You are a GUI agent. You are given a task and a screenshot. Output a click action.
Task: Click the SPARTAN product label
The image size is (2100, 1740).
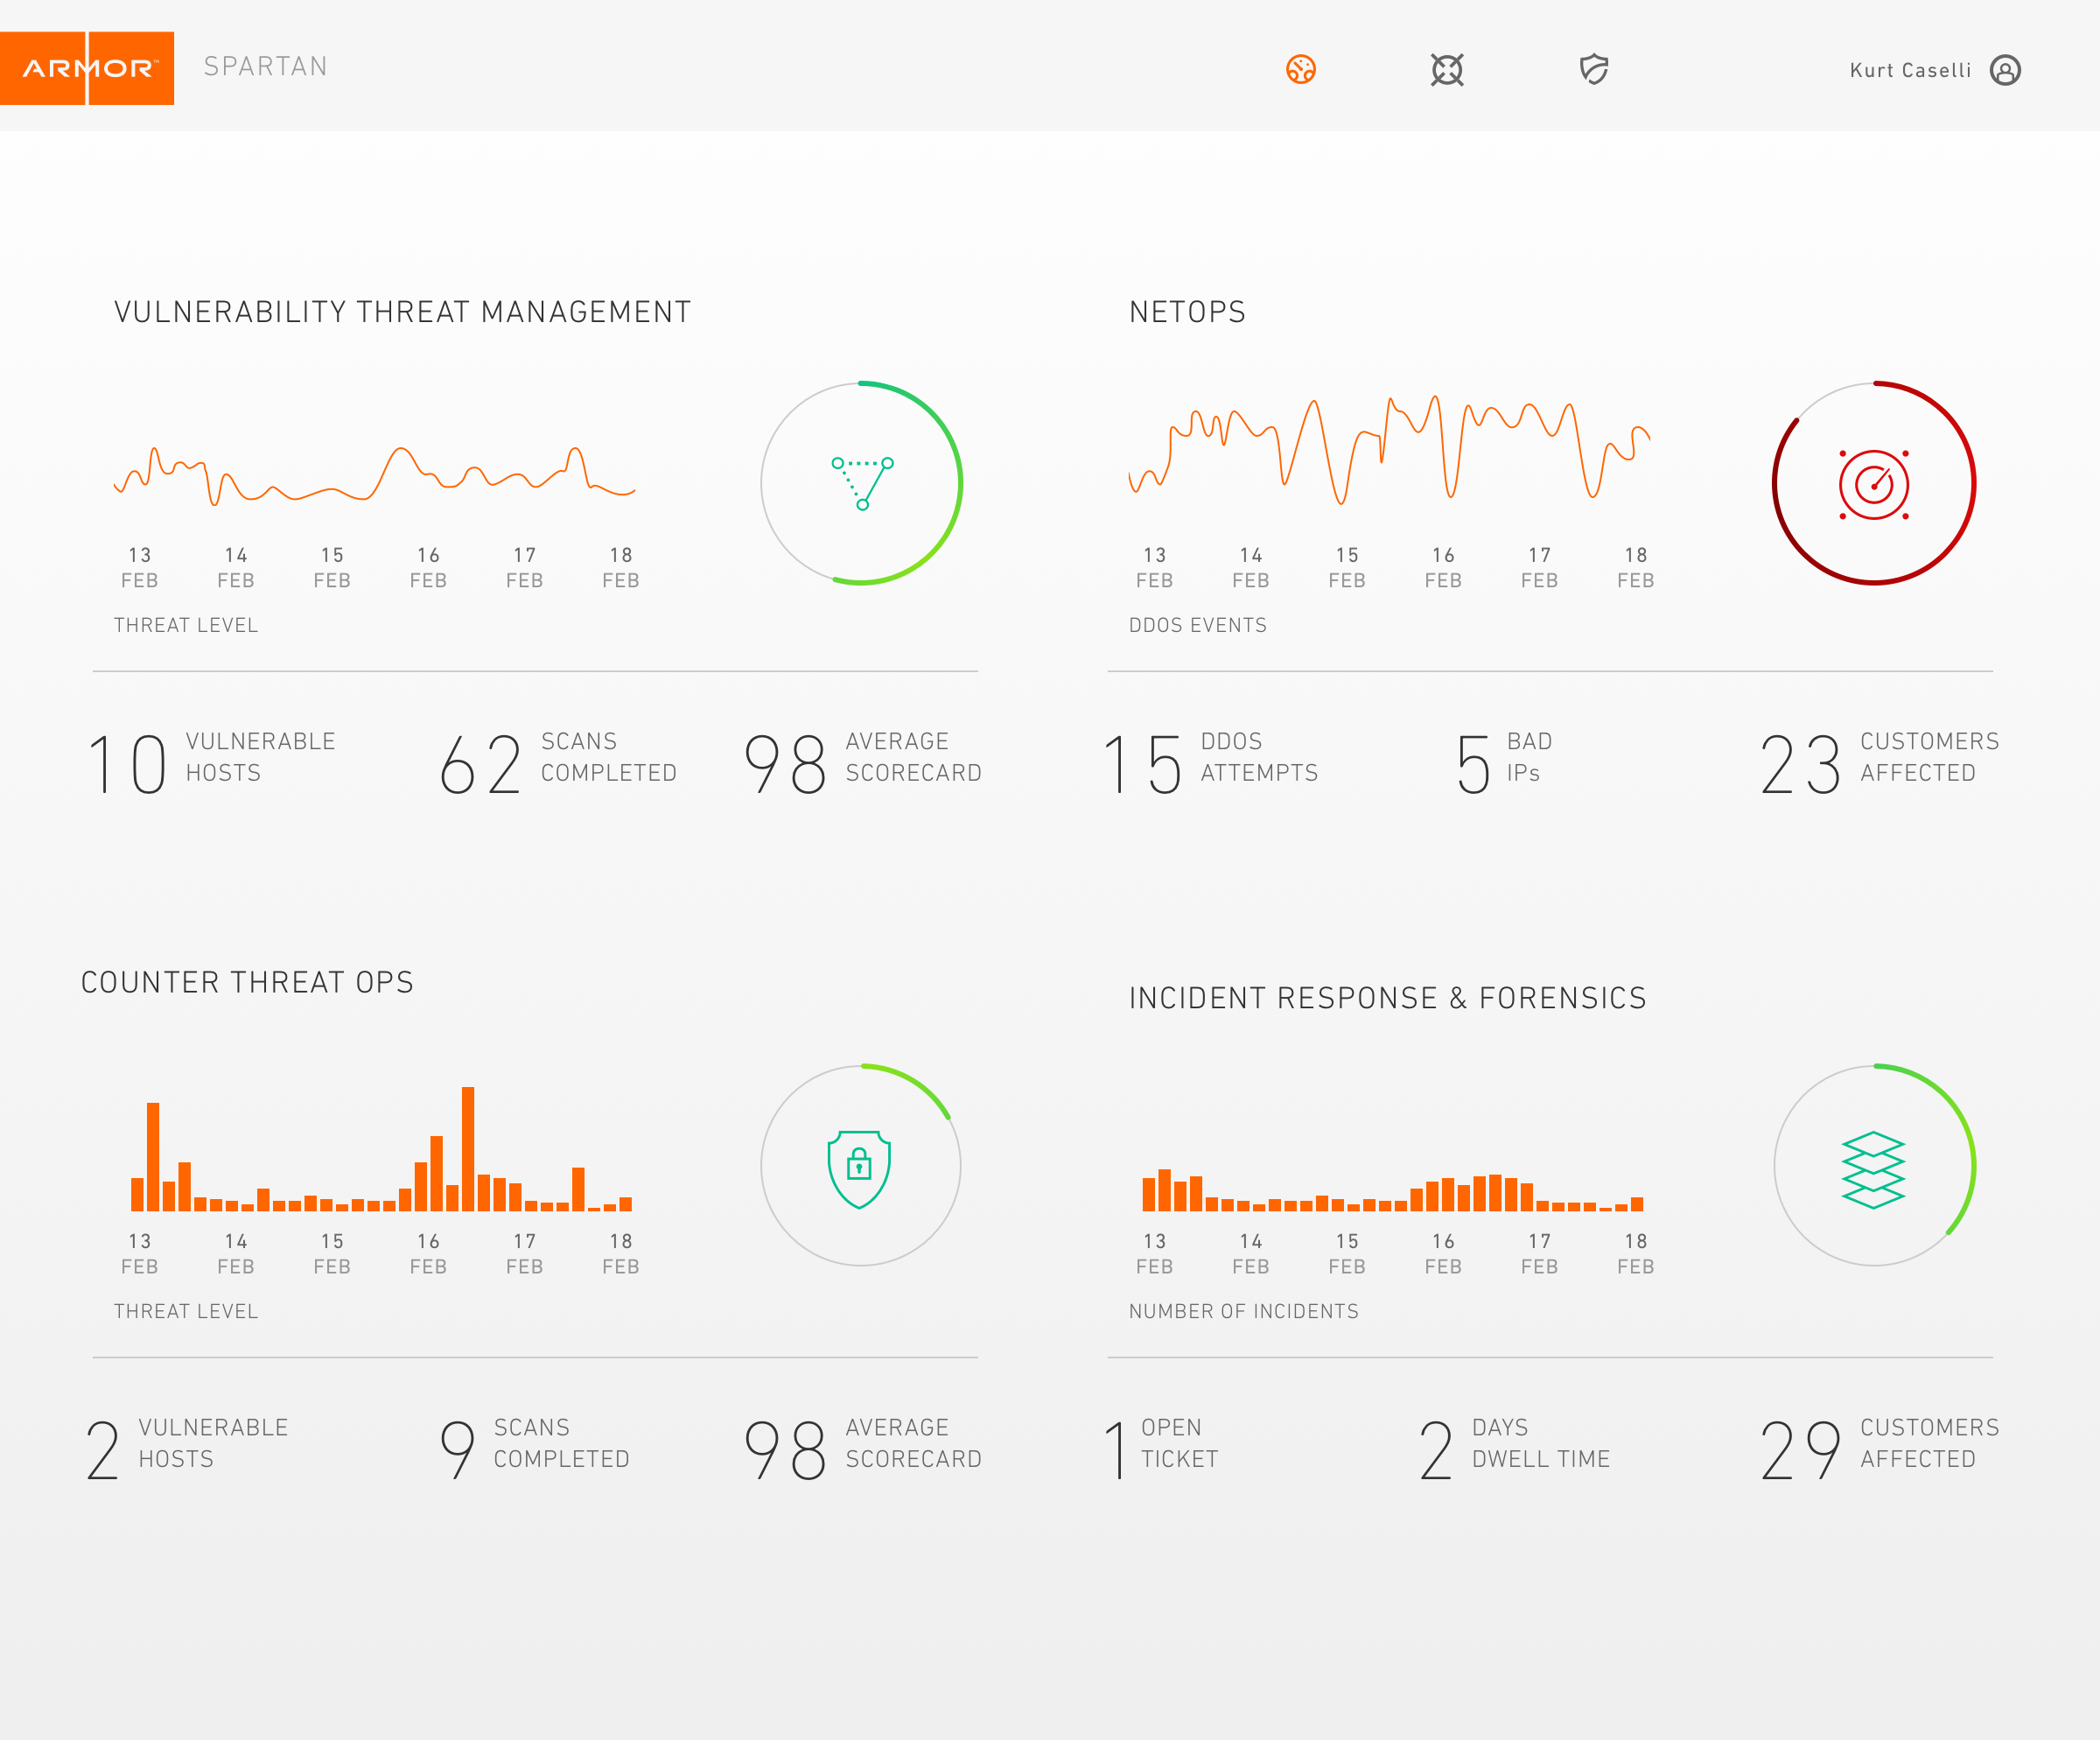[265, 66]
